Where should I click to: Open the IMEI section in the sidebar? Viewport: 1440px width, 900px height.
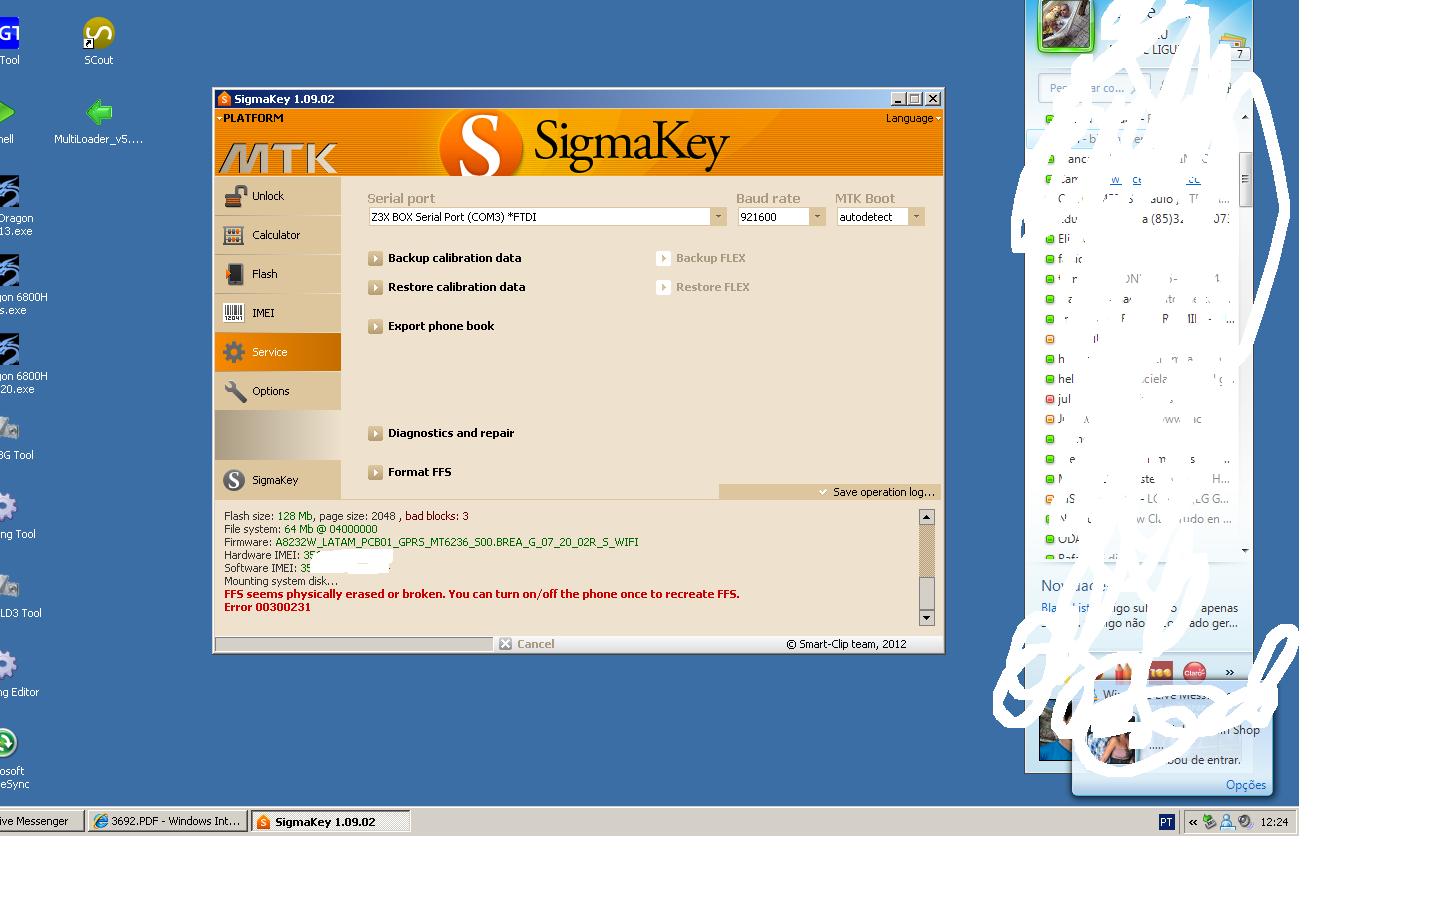coord(278,313)
